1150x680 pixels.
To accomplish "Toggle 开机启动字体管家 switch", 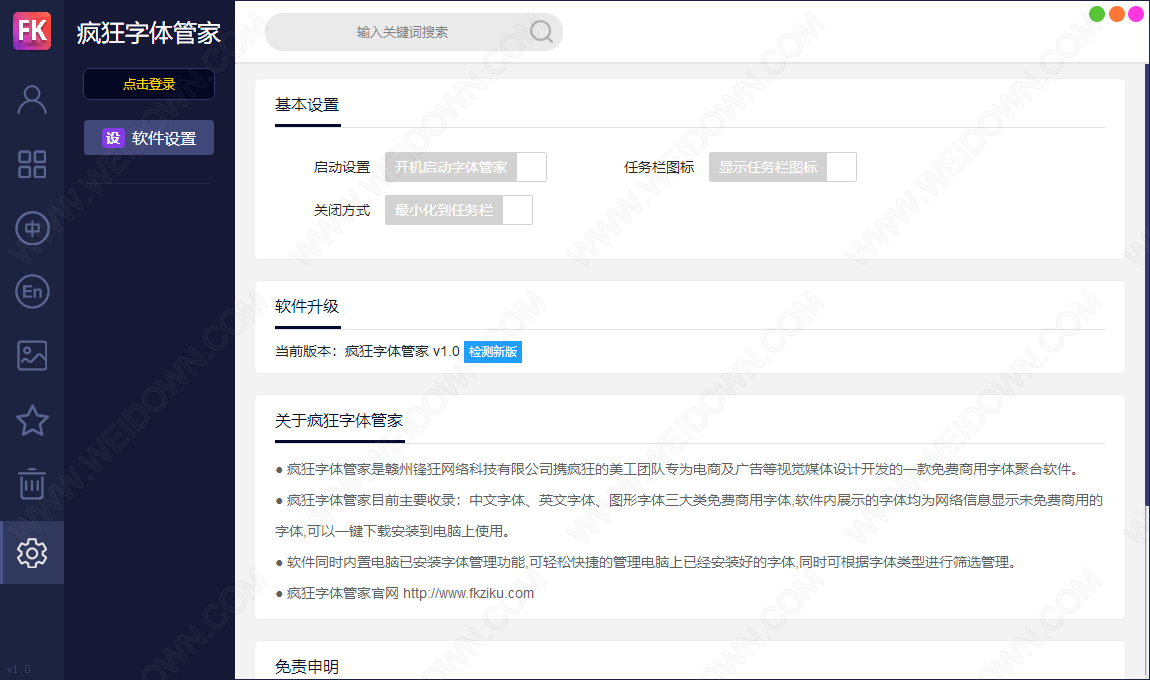I will tap(466, 167).
